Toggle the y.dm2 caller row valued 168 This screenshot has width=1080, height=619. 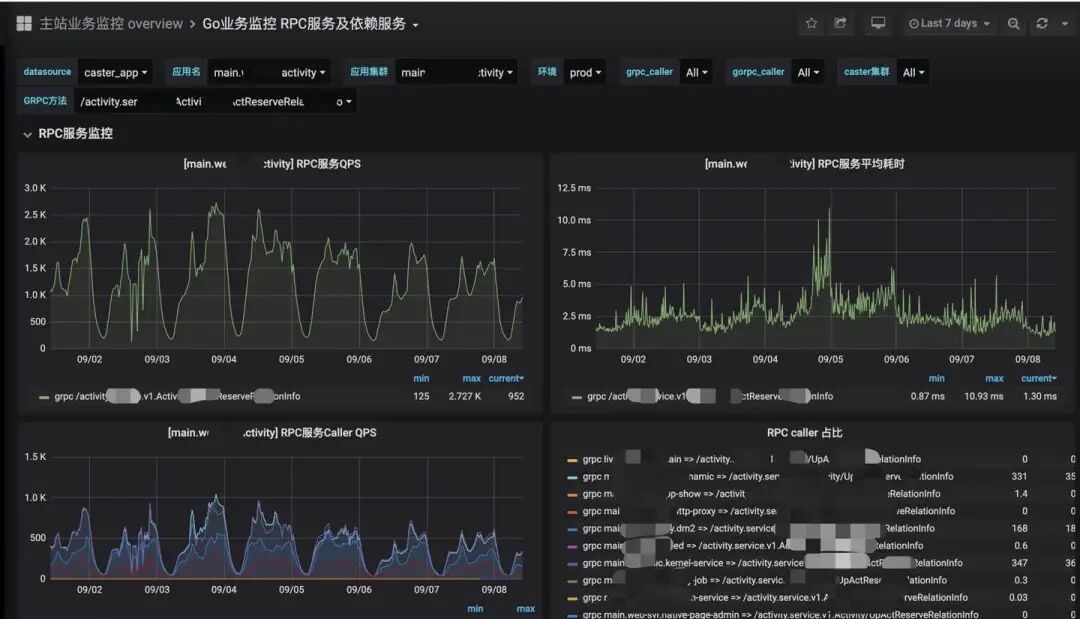(758, 528)
